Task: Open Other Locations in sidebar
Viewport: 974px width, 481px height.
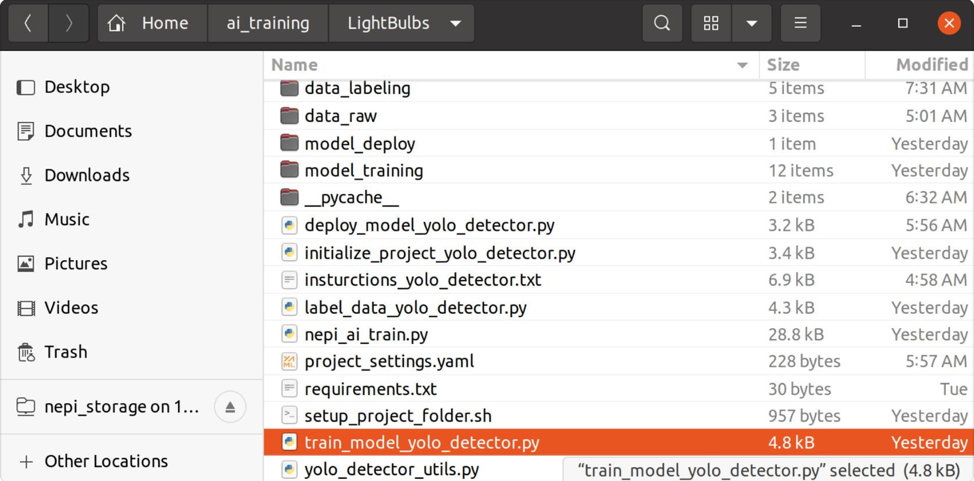Action: click(x=106, y=461)
